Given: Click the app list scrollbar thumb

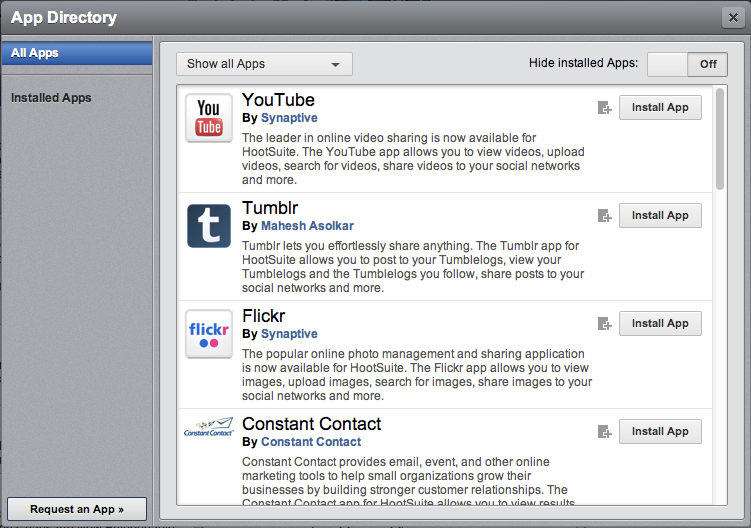Looking at the screenshot, I should point(719,139).
